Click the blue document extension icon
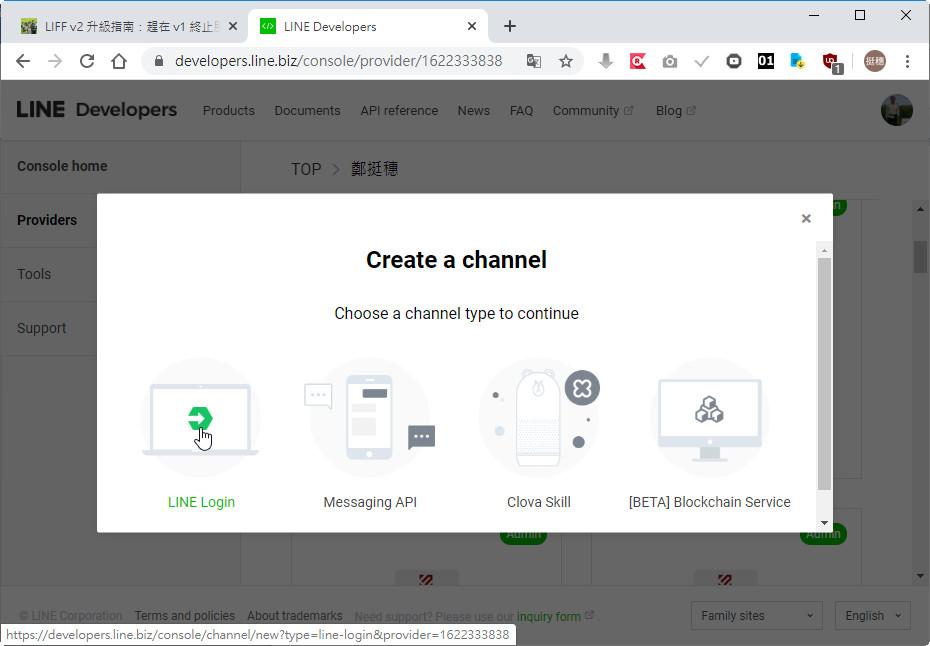This screenshot has height=646, width=930. coord(798,61)
